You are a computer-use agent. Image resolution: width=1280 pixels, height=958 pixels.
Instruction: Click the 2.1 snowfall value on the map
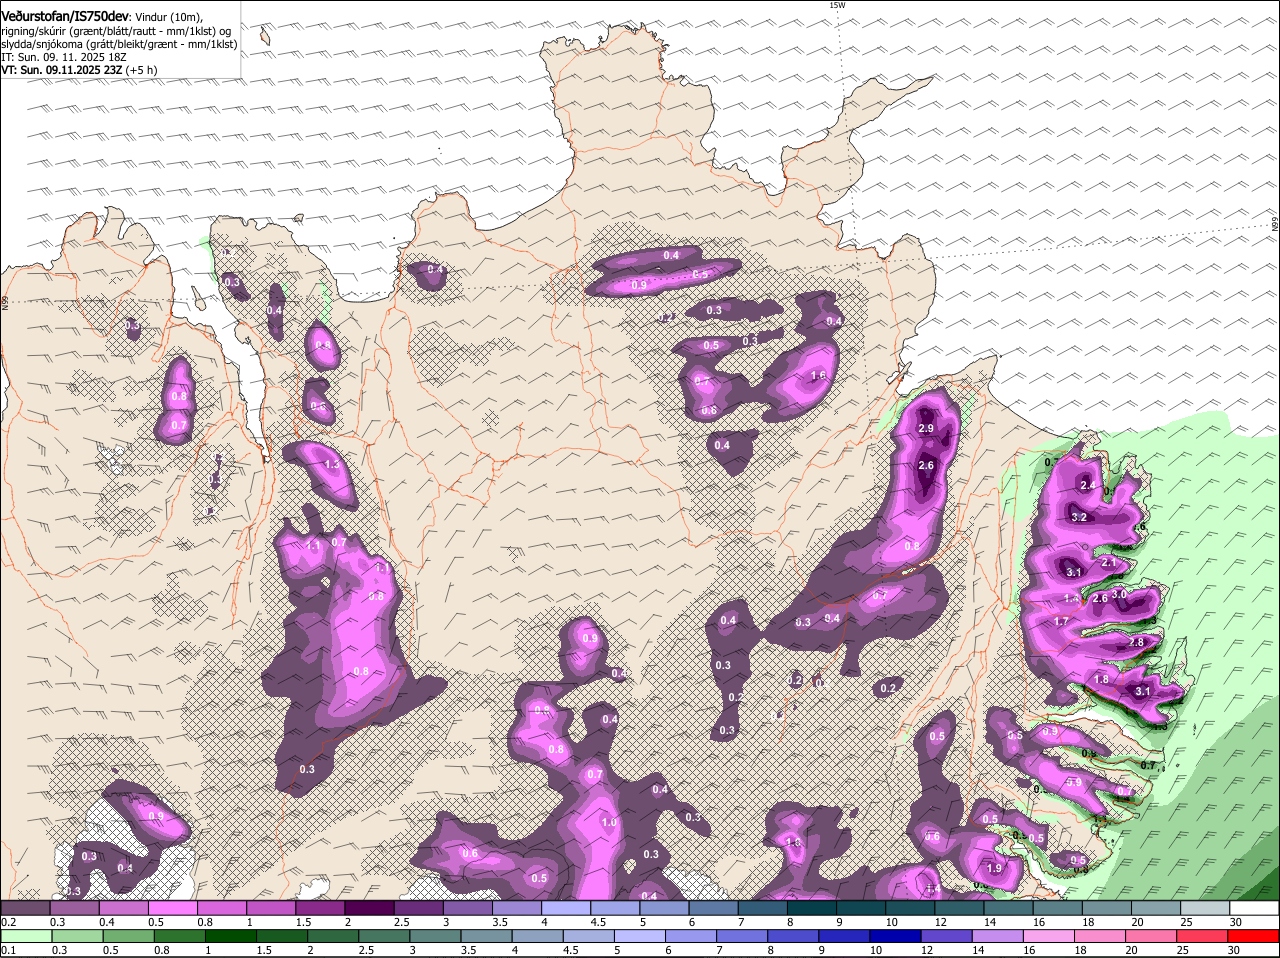pyautogui.click(x=1108, y=563)
